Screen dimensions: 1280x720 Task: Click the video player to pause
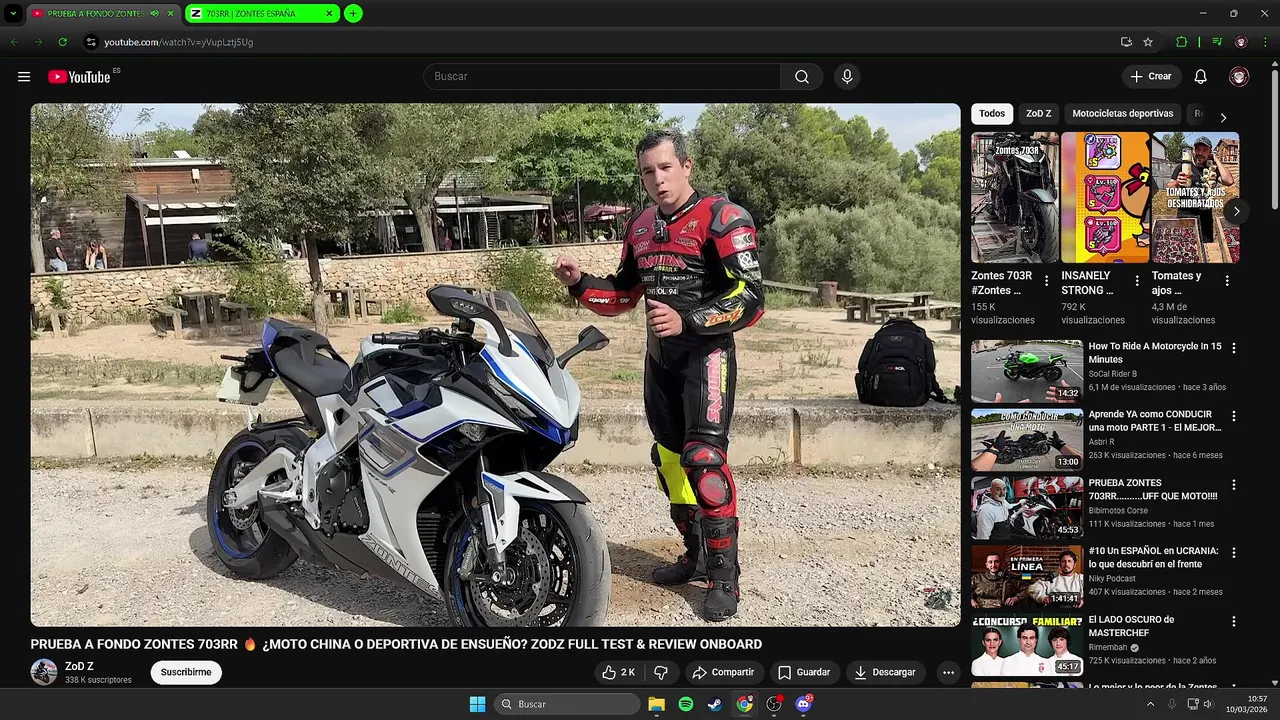[x=495, y=365]
